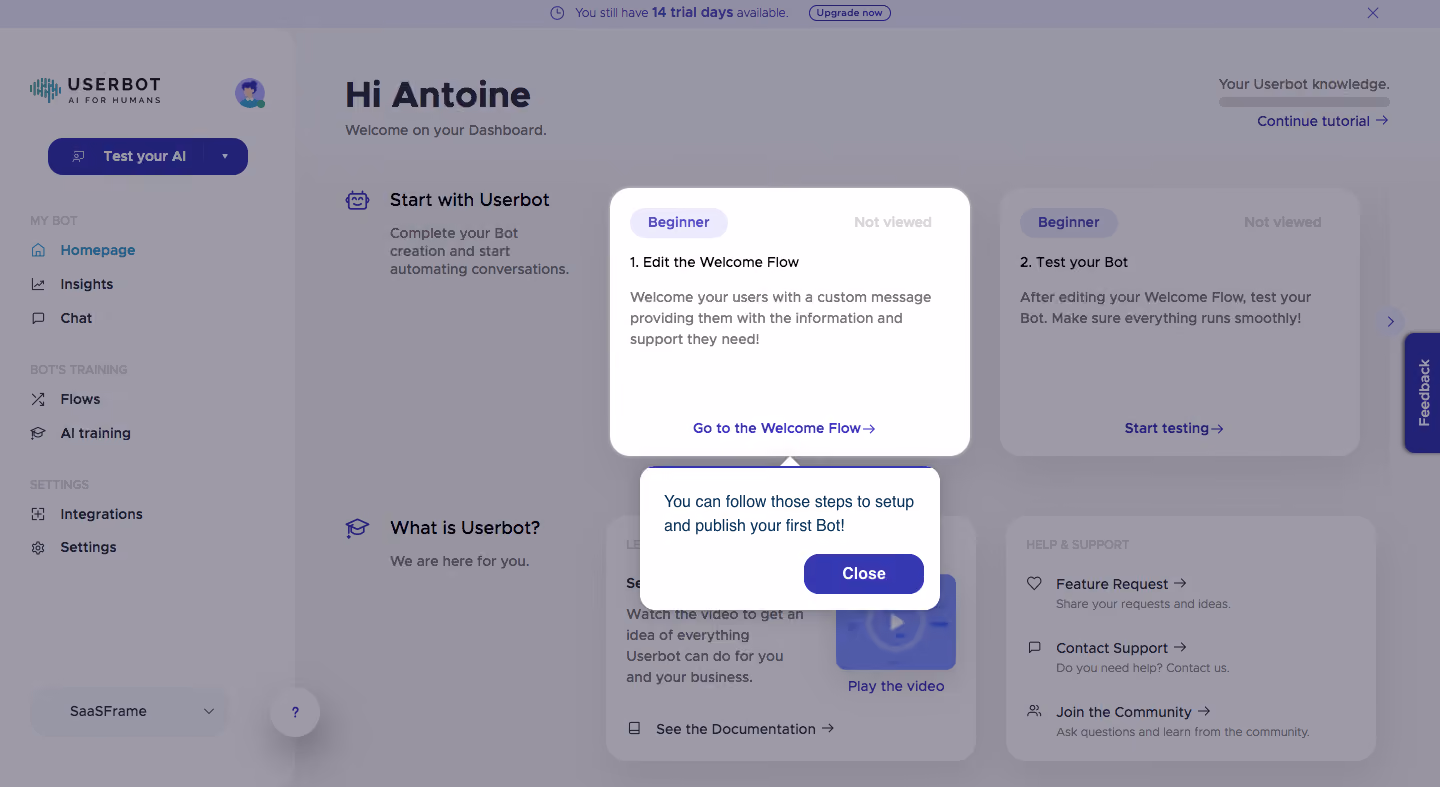Open the SaaSFrame workspace selector
The image size is (1440, 787).
click(129, 711)
